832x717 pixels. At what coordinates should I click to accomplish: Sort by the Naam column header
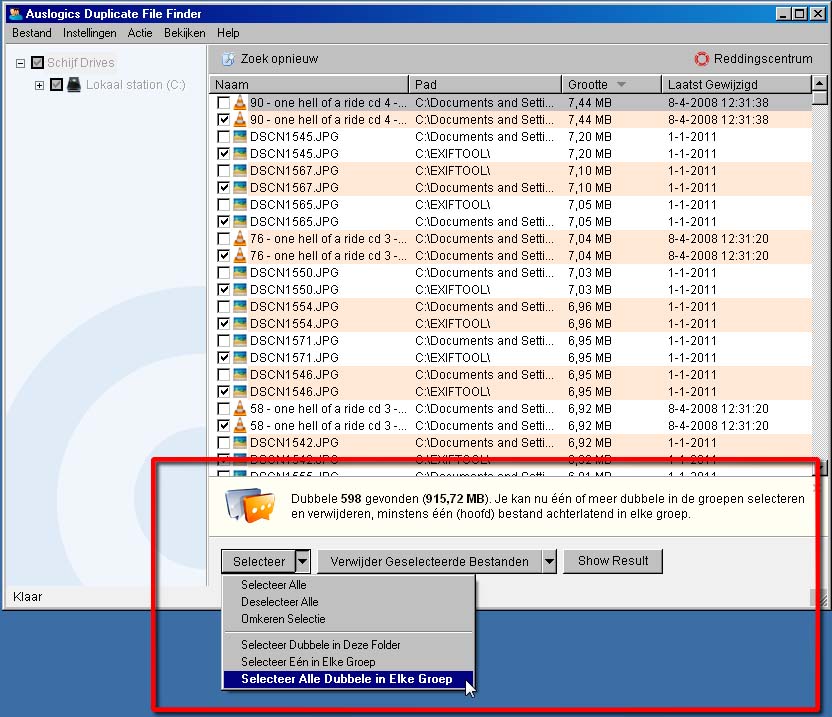(x=309, y=84)
